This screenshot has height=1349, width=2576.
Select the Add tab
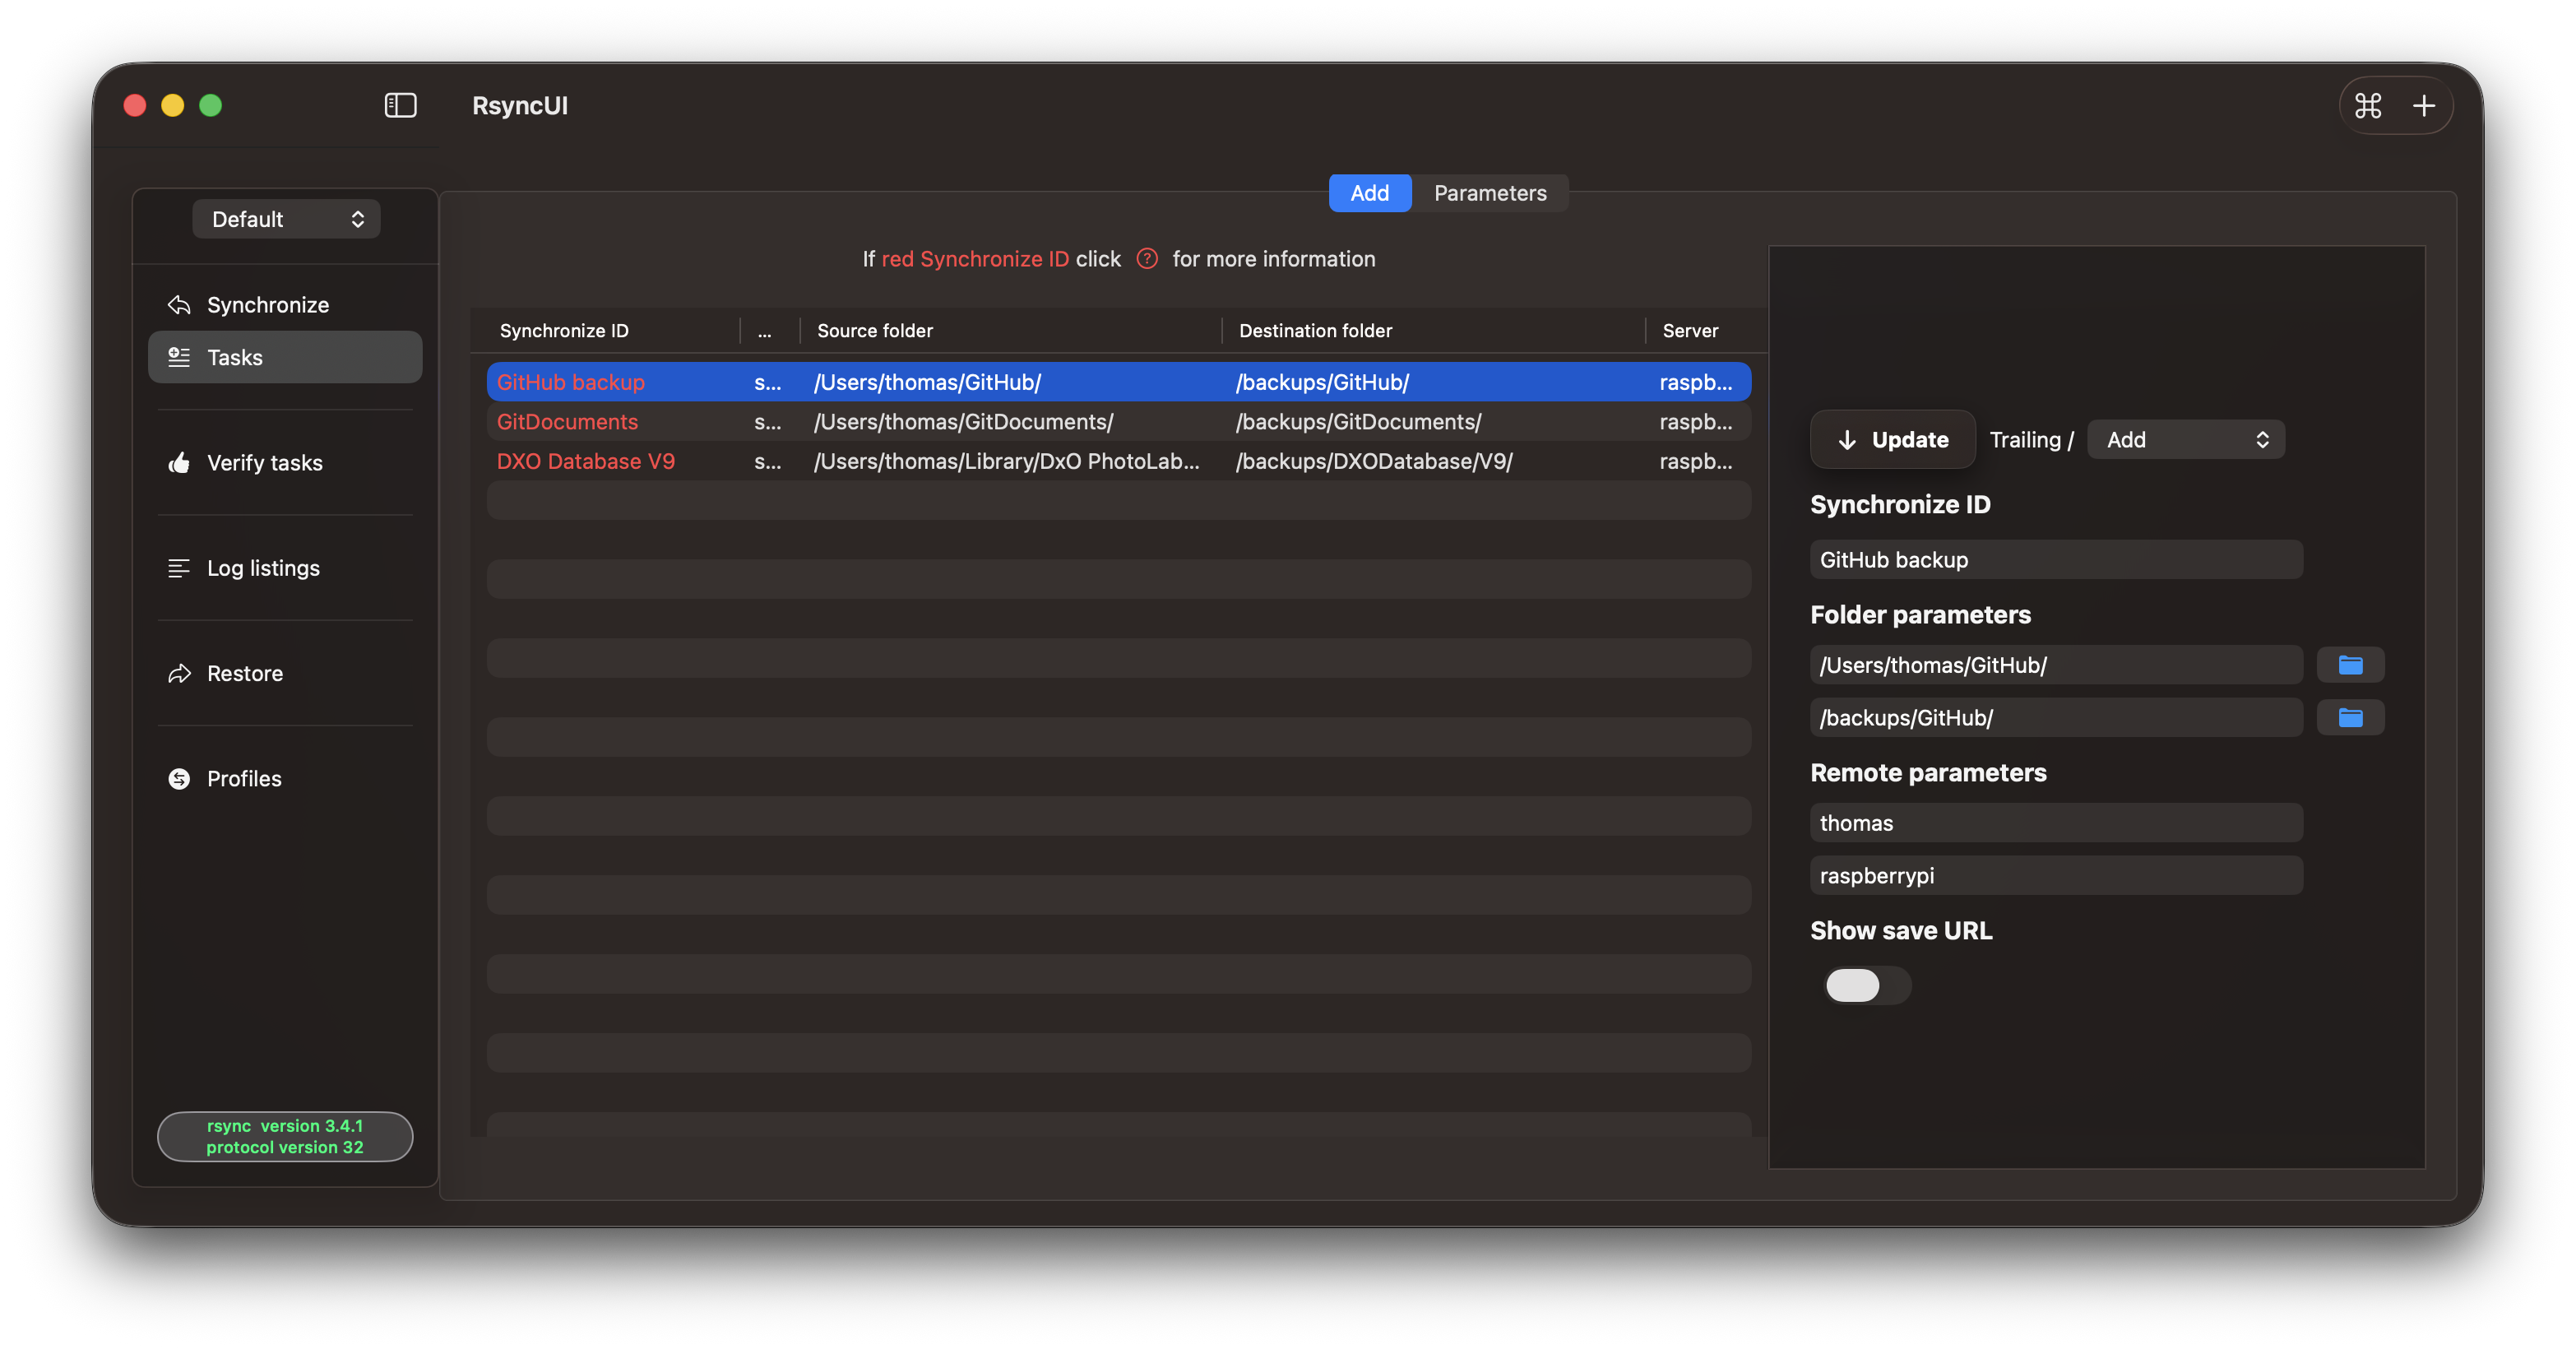click(1369, 193)
